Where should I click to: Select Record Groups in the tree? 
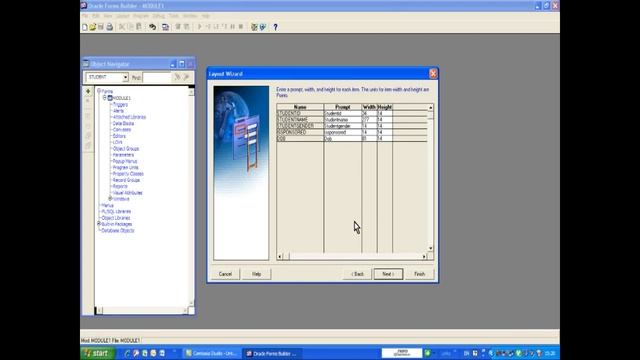coord(126,180)
